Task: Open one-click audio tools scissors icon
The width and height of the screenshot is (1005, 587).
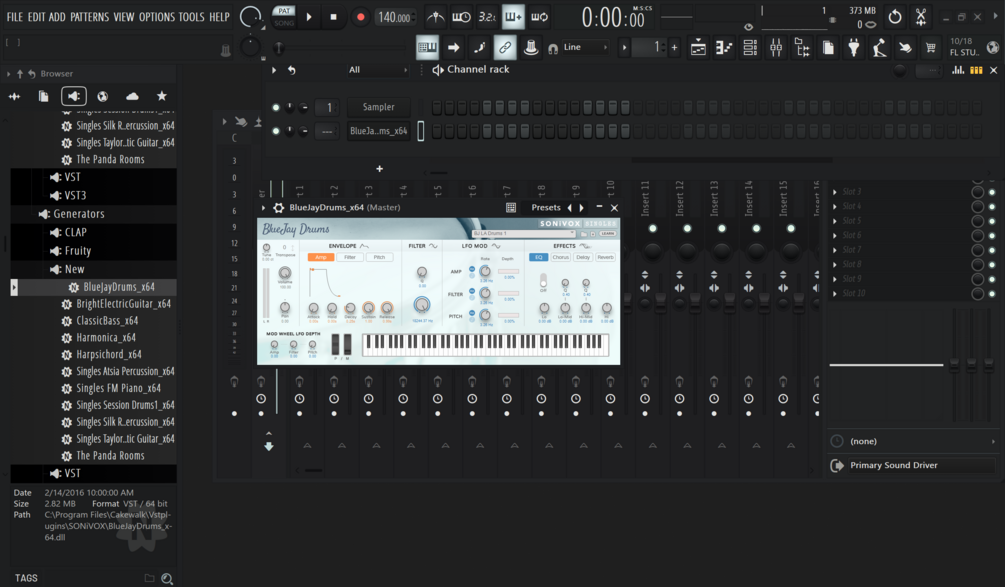Action: [921, 17]
